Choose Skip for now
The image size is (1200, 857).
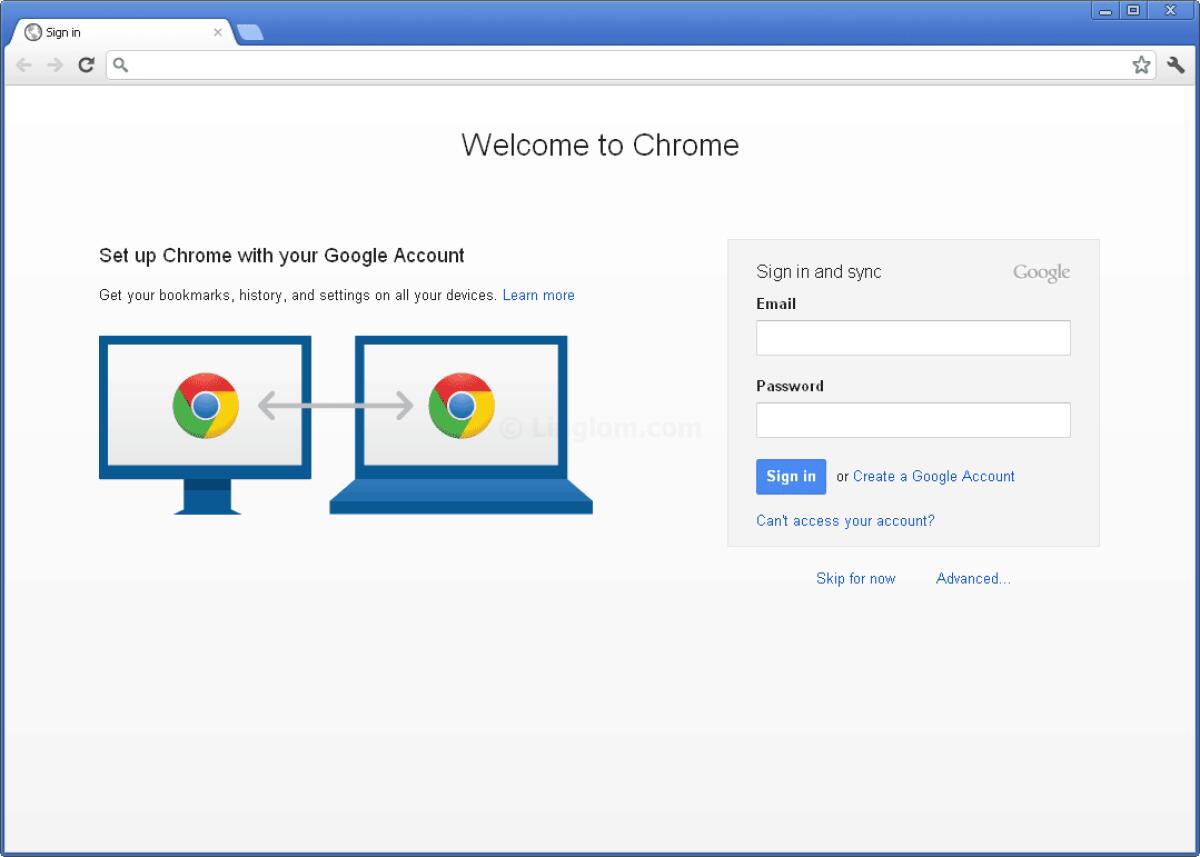tap(855, 578)
